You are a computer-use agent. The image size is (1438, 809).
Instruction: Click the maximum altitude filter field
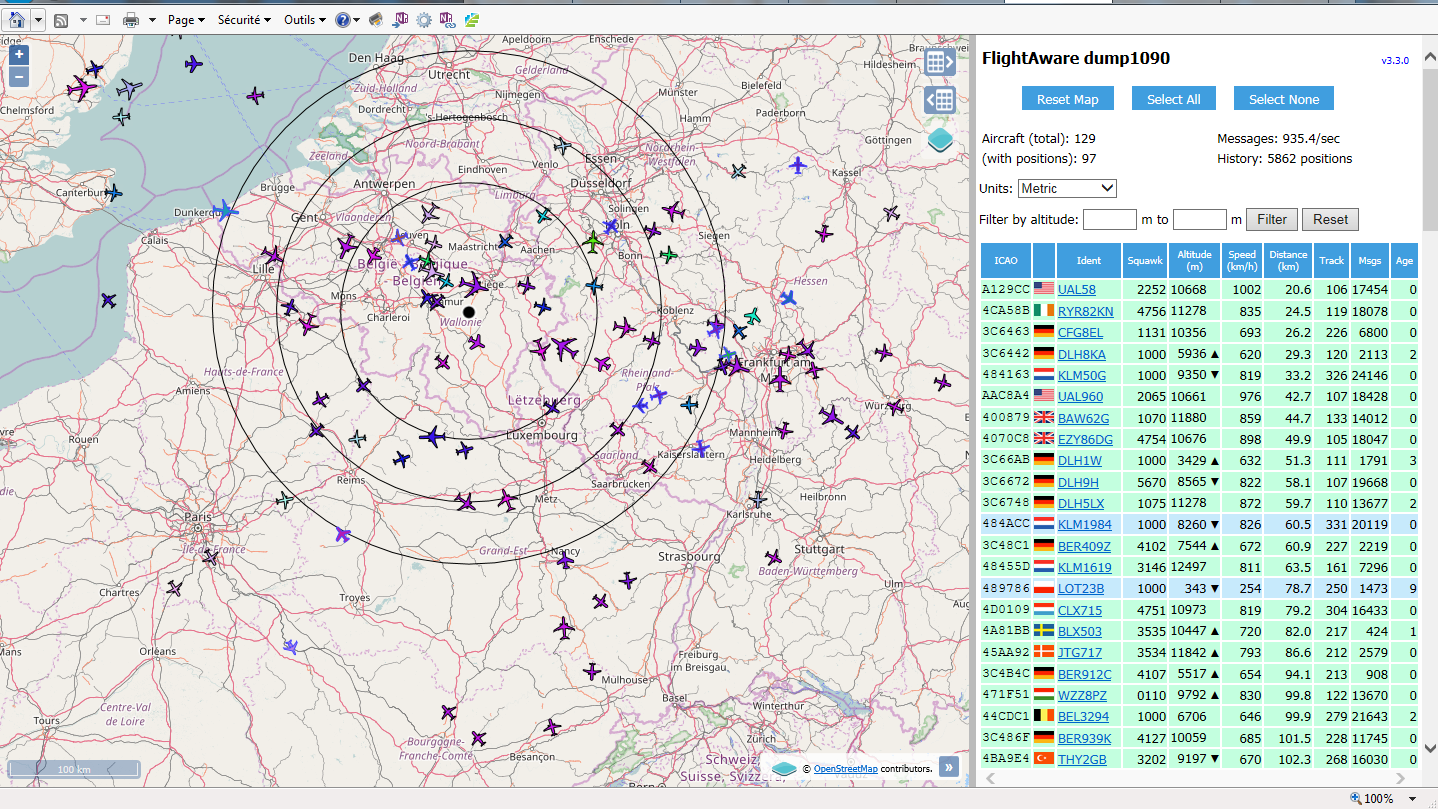[1200, 219]
